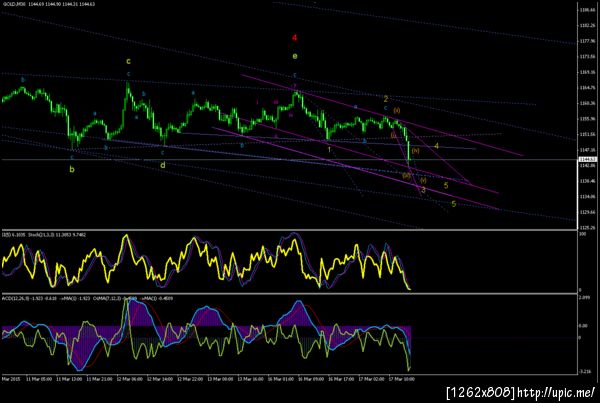Click the 1129.66 price axis value
This screenshot has height=403, width=600.
tap(587, 212)
